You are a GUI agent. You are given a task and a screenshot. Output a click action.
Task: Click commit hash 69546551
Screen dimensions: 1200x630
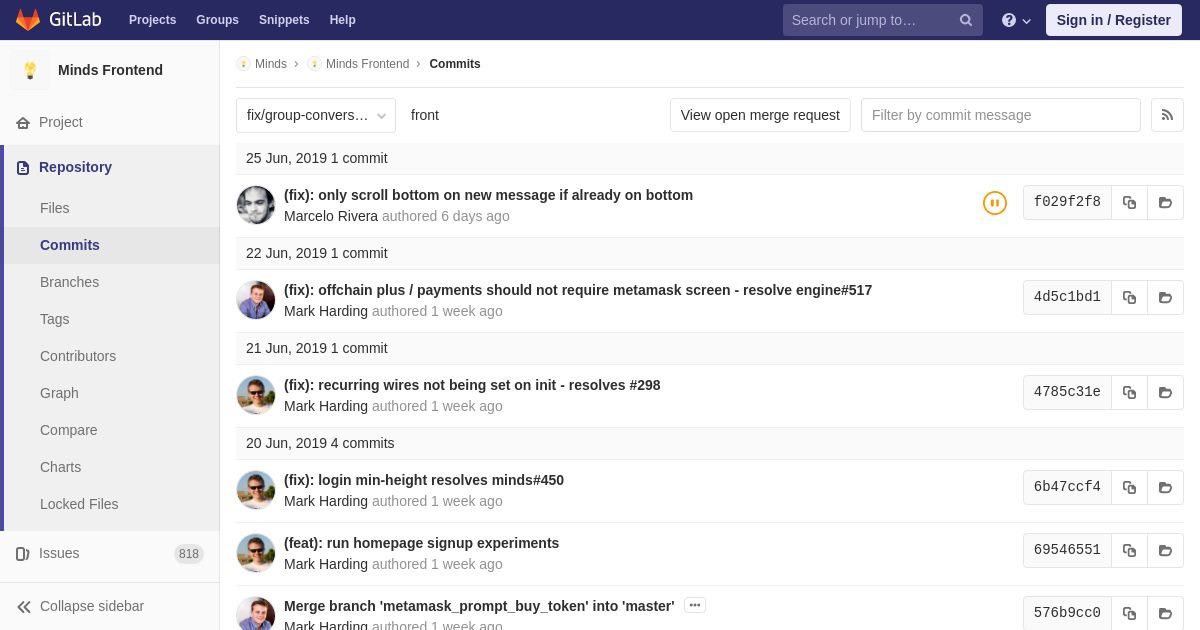(1067, 551)
